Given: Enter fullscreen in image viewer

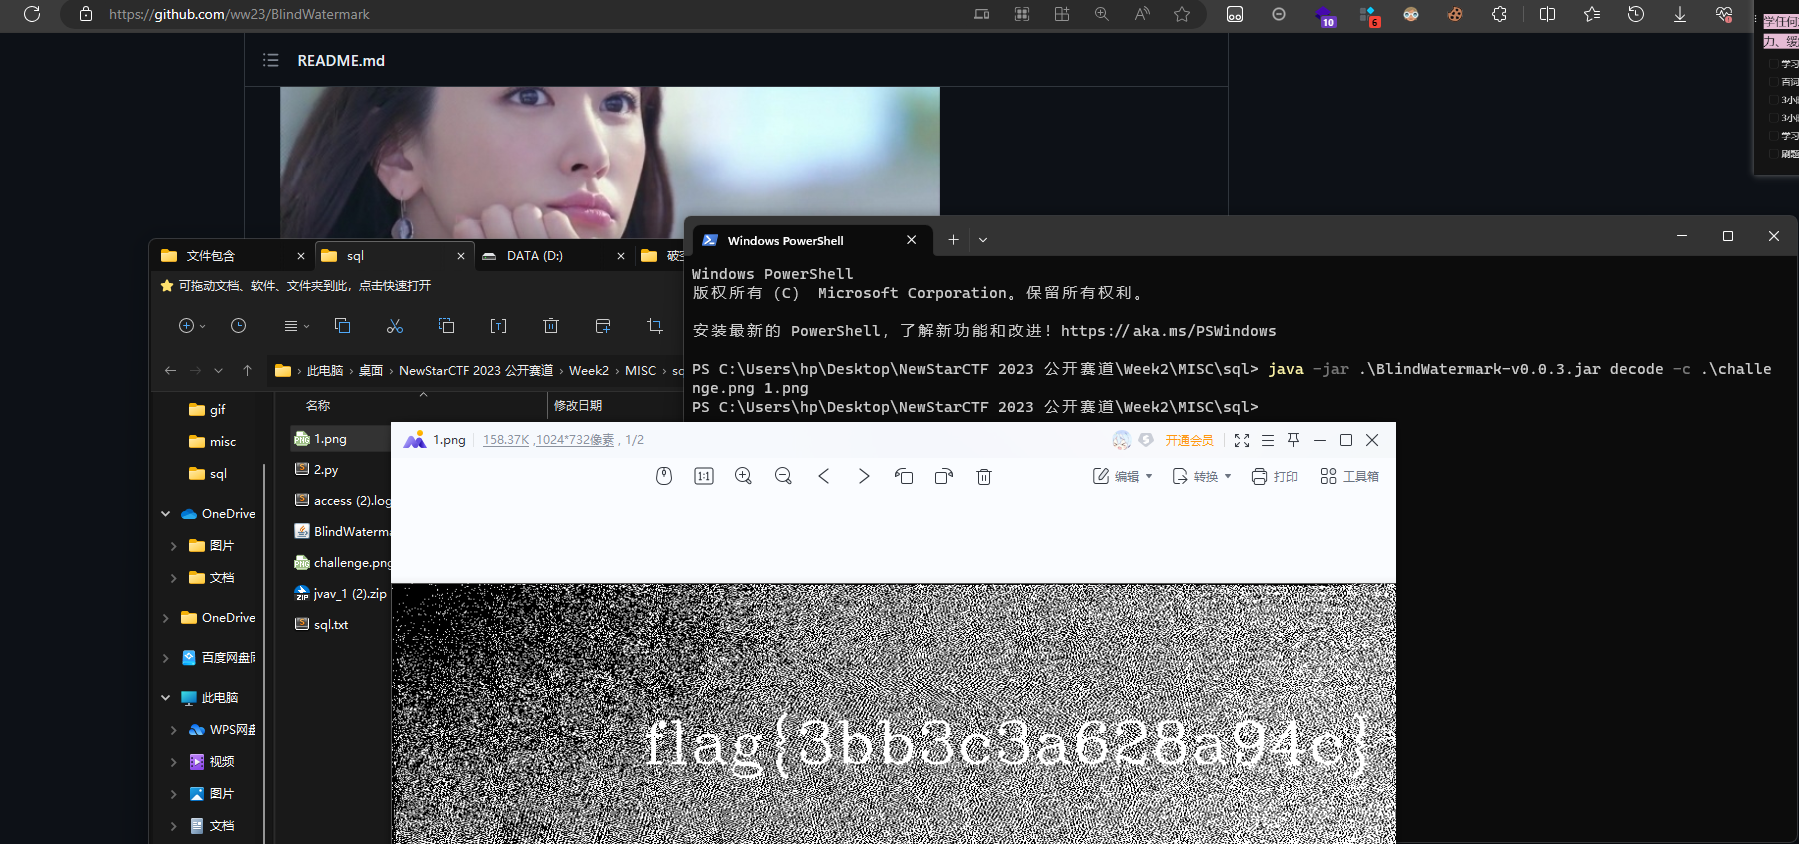Looking at the screenshot, I should (1242, 440).
